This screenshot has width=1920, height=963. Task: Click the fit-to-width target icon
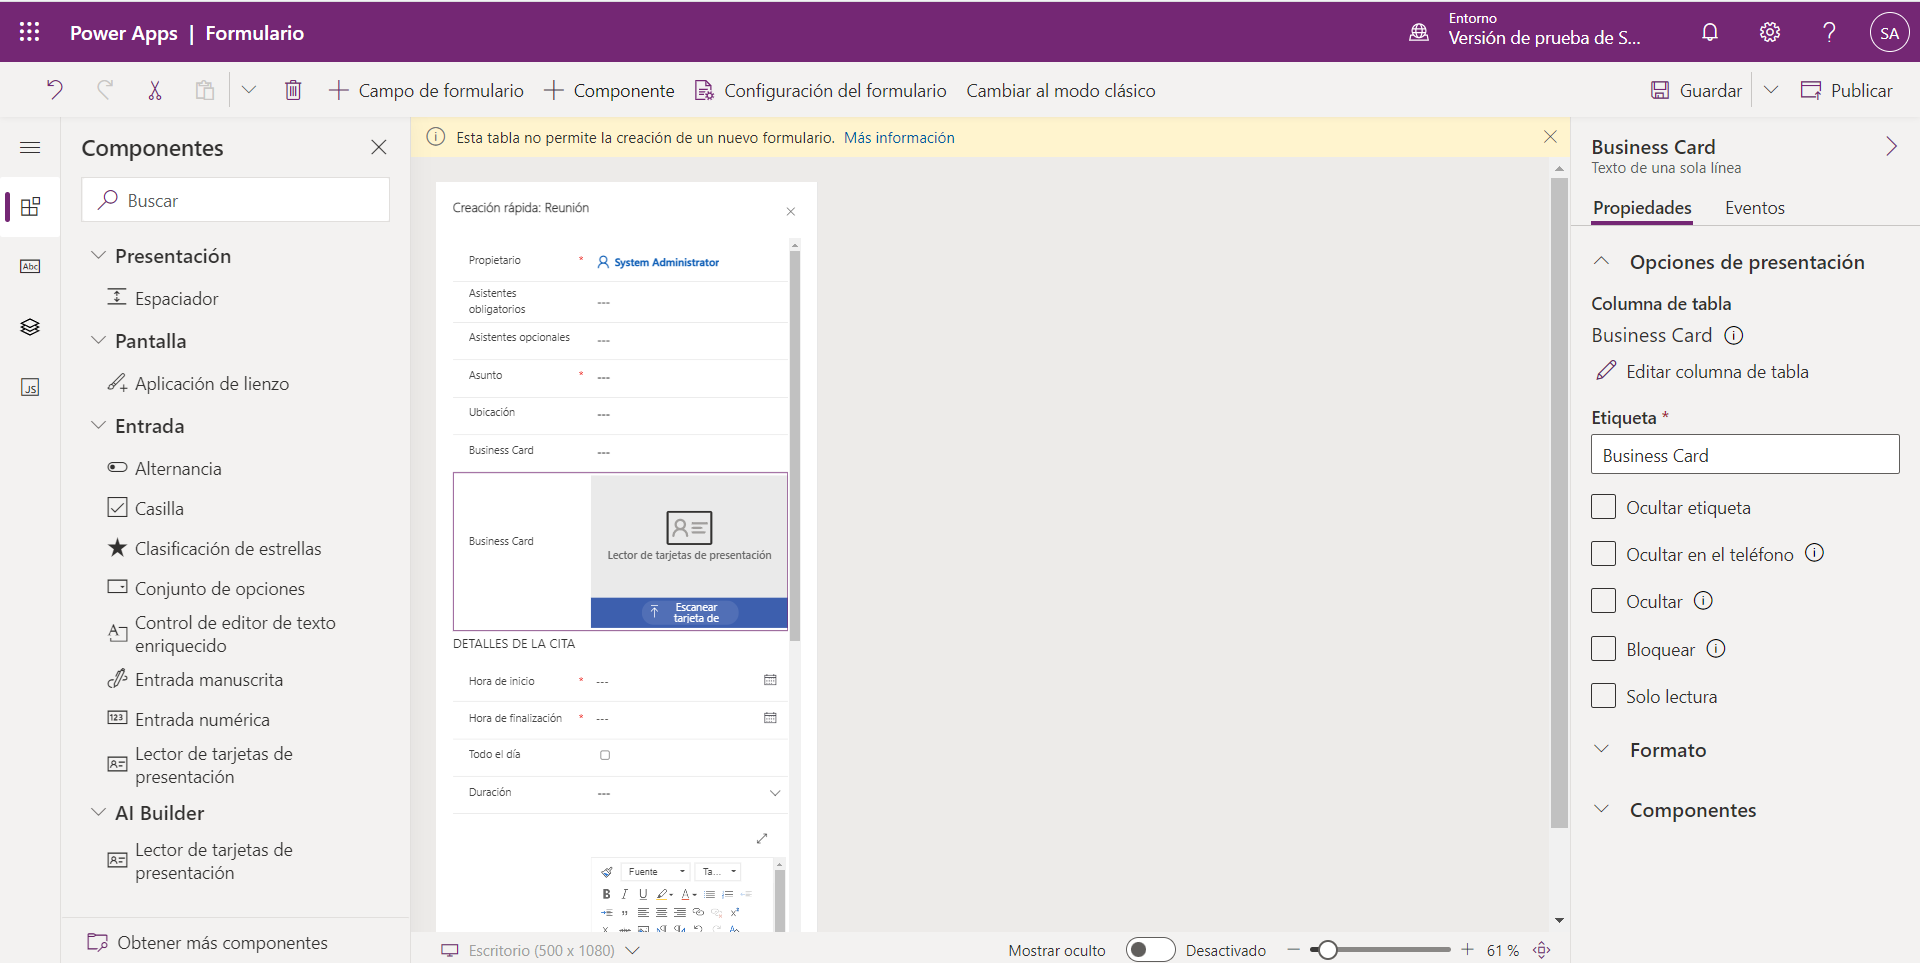click(x=1542, y=950)
